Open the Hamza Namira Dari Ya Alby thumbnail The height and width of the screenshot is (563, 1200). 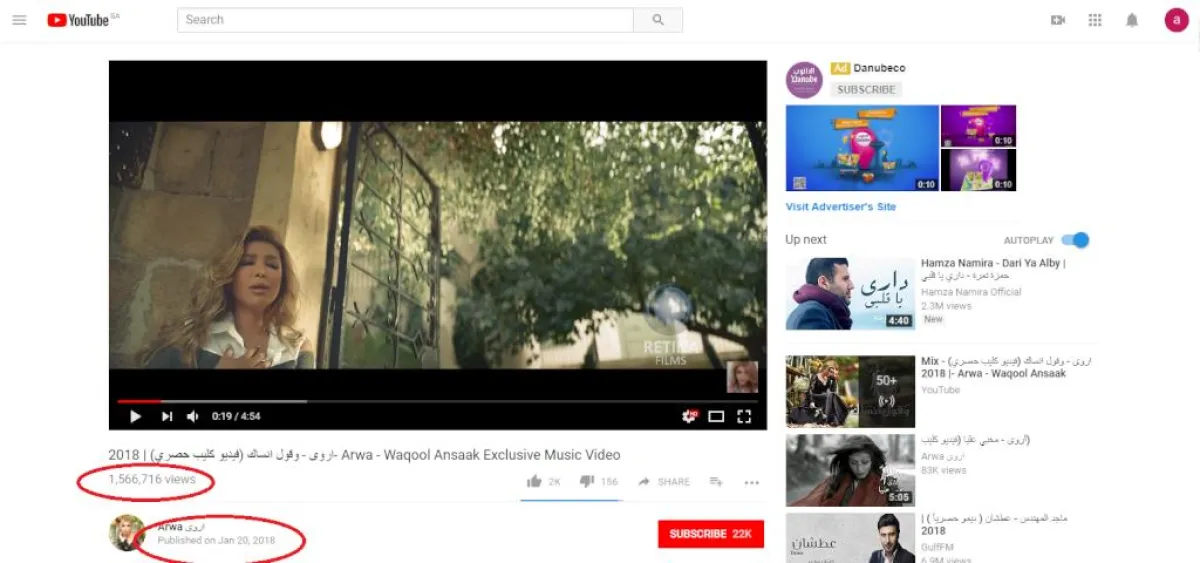(x=849, y=293)
